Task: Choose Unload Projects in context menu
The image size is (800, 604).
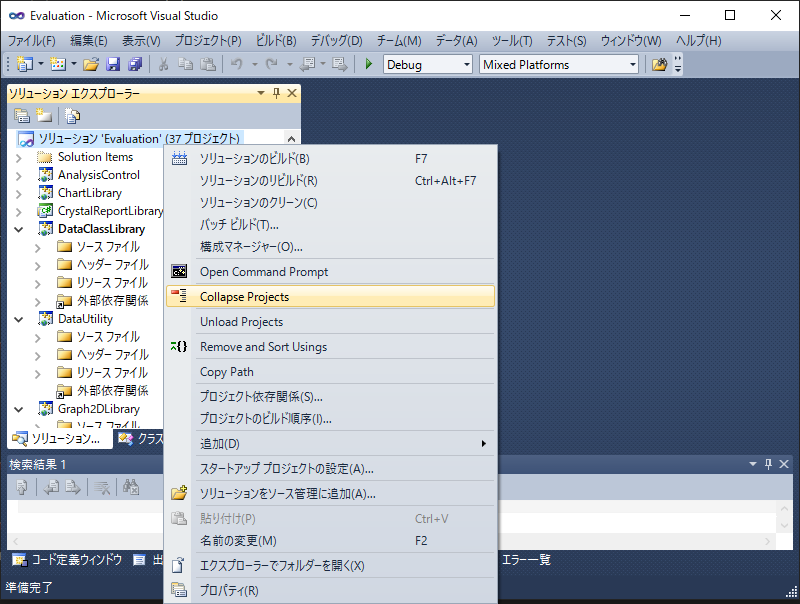Action: point(330,322)
